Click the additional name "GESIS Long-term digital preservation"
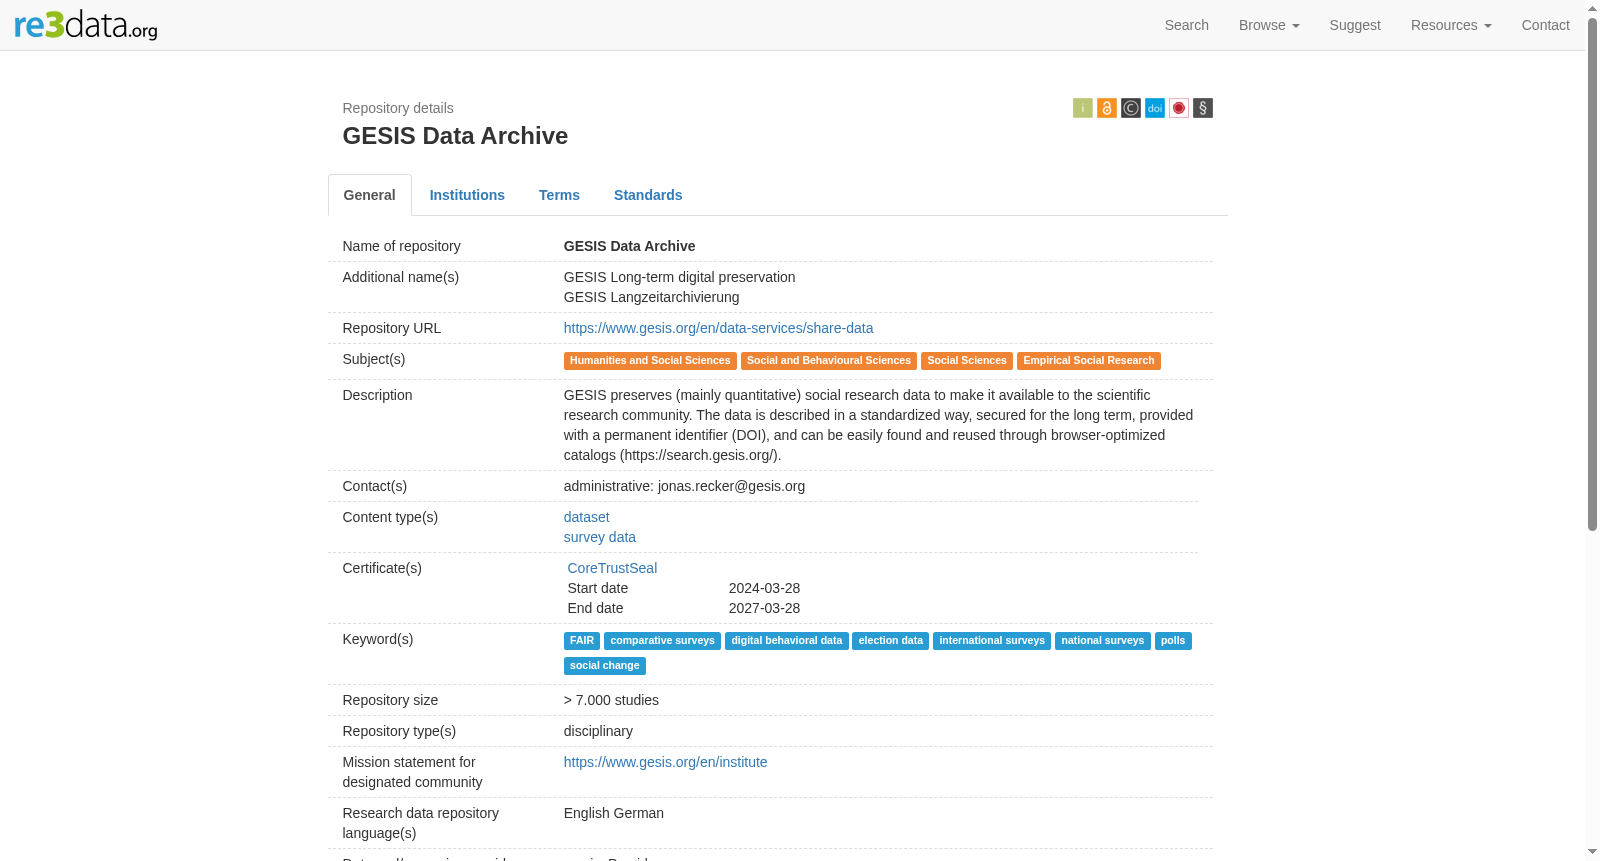 click(680, 277)
